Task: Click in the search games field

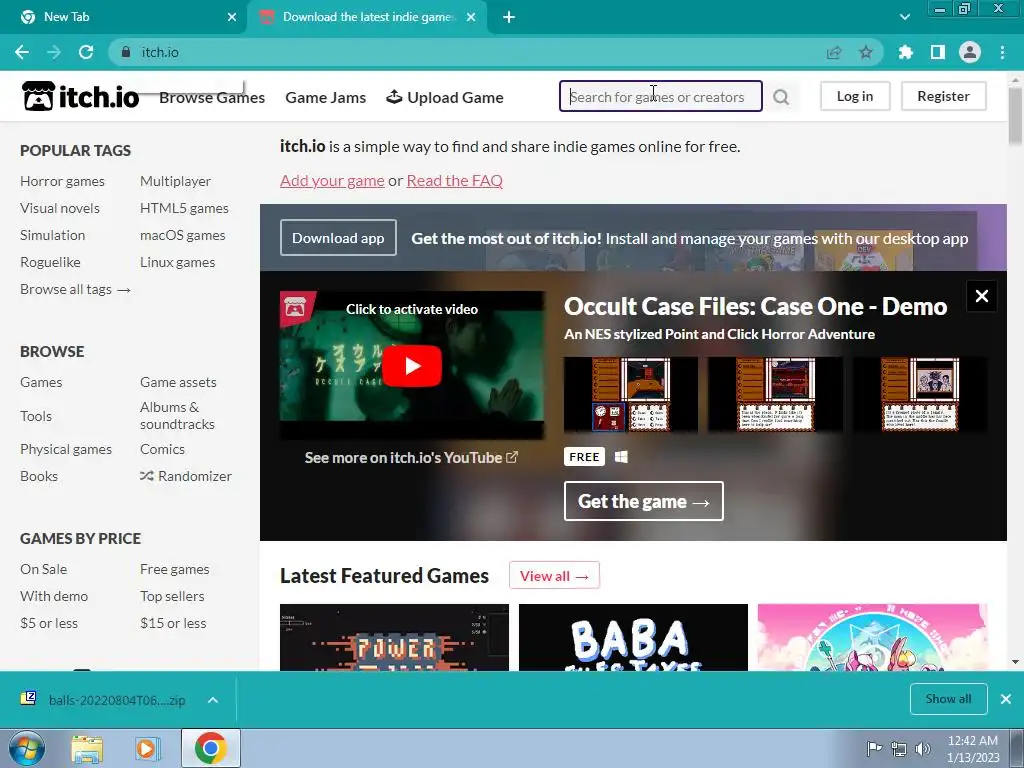Action: (x=660, y=97)
